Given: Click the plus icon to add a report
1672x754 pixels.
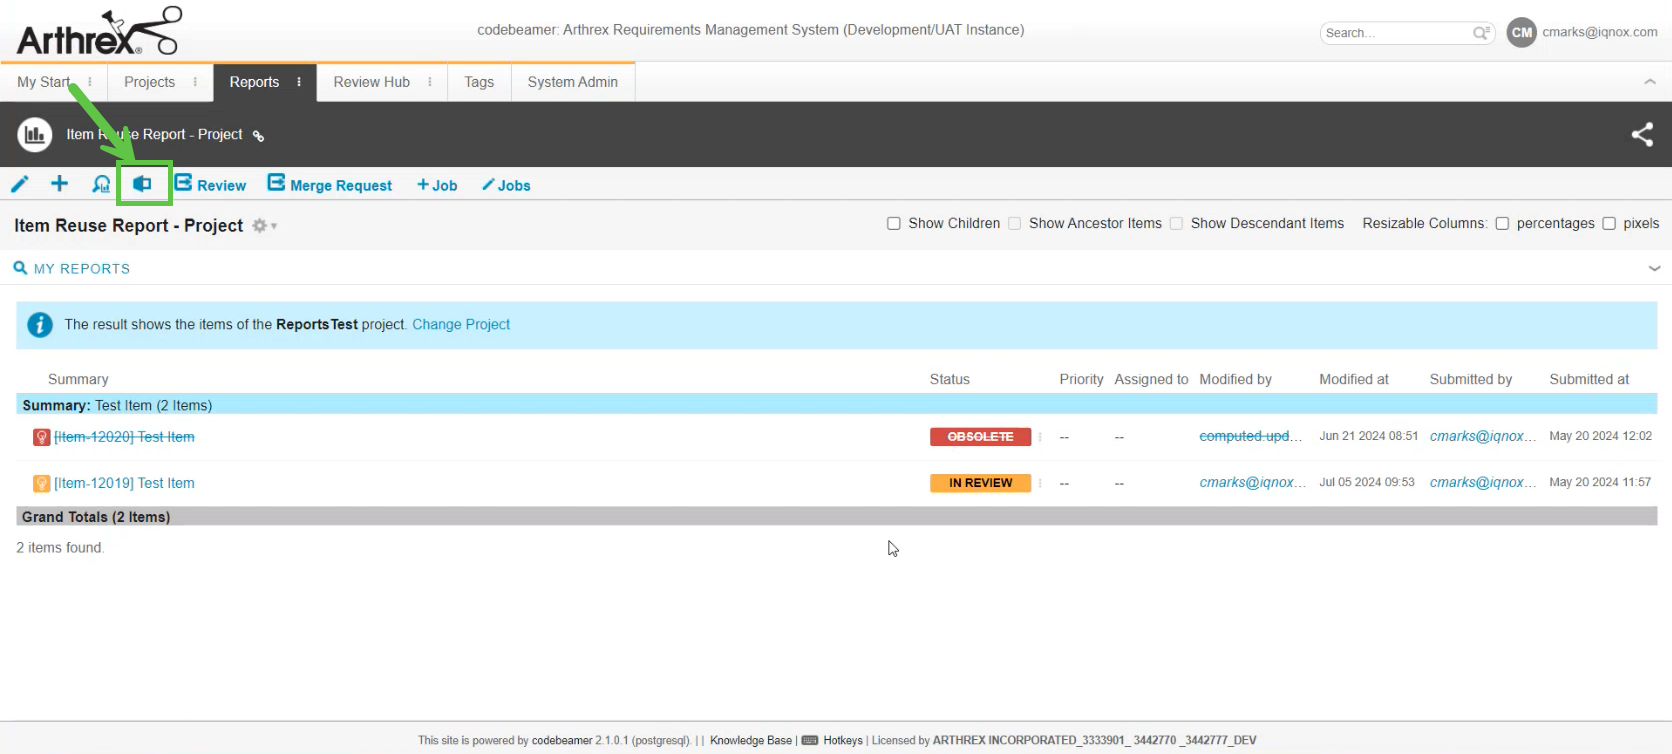Looking at the screenshot, I should pos(60,184).
